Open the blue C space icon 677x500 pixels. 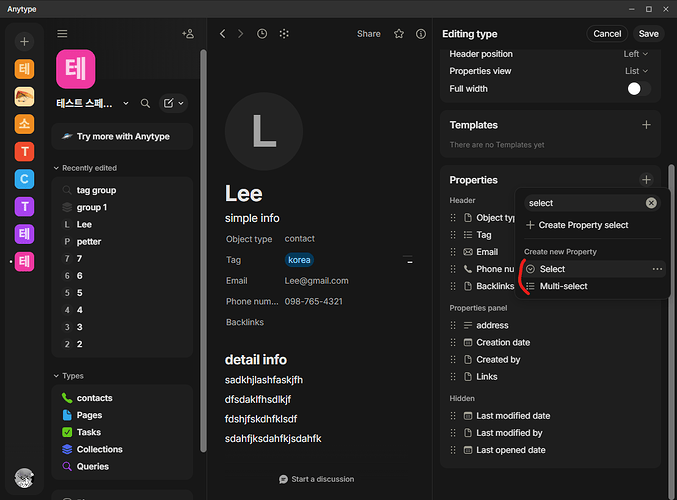[24, 179]
